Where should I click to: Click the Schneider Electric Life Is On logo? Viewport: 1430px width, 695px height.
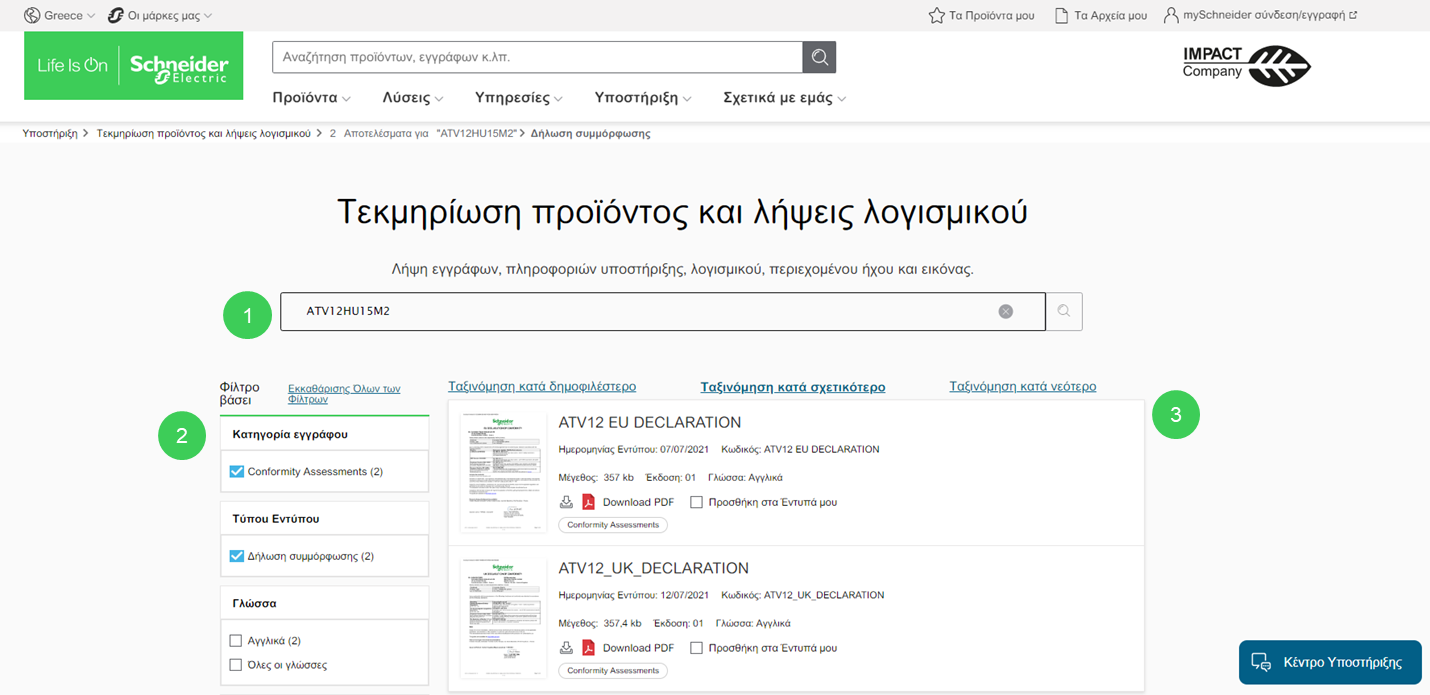pos(134,66)
